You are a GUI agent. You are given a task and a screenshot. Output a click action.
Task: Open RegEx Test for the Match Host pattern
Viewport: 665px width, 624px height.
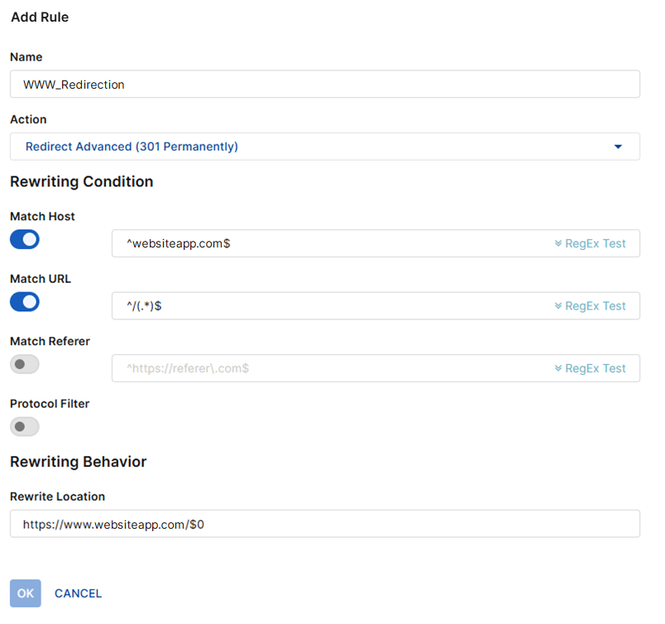point(595,244)
